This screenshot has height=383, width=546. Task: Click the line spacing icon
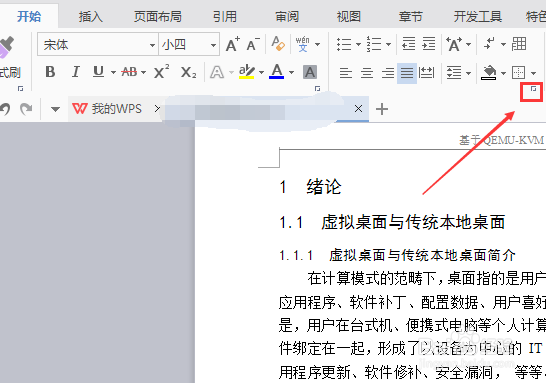[x=454, y=73]
